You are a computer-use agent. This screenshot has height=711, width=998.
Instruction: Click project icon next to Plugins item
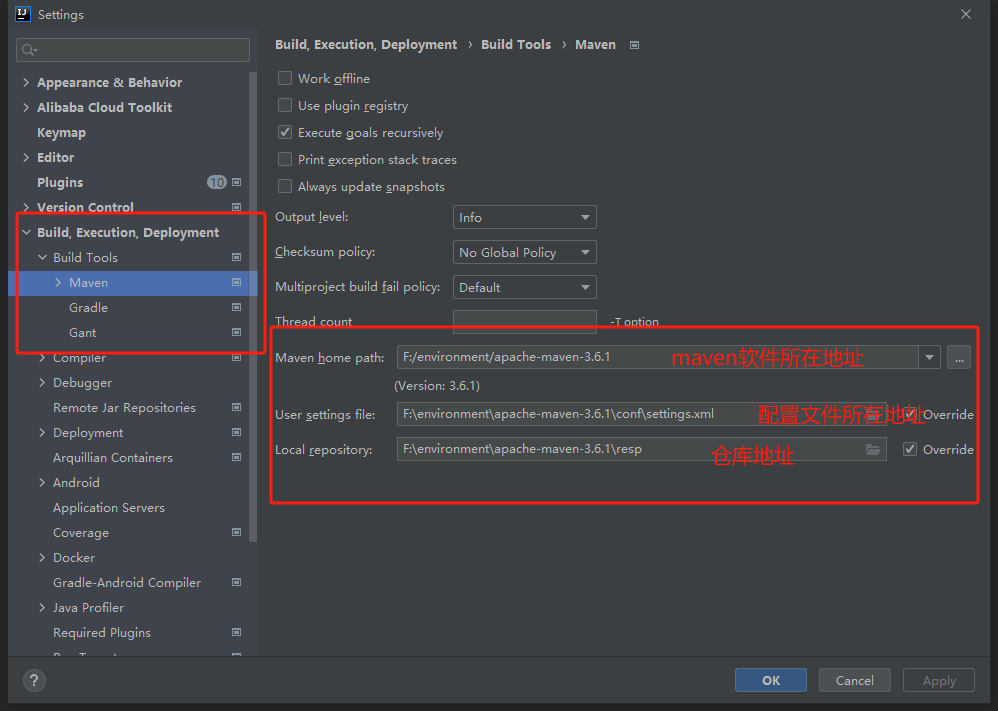pyautogui.click(x=237, y=183)
